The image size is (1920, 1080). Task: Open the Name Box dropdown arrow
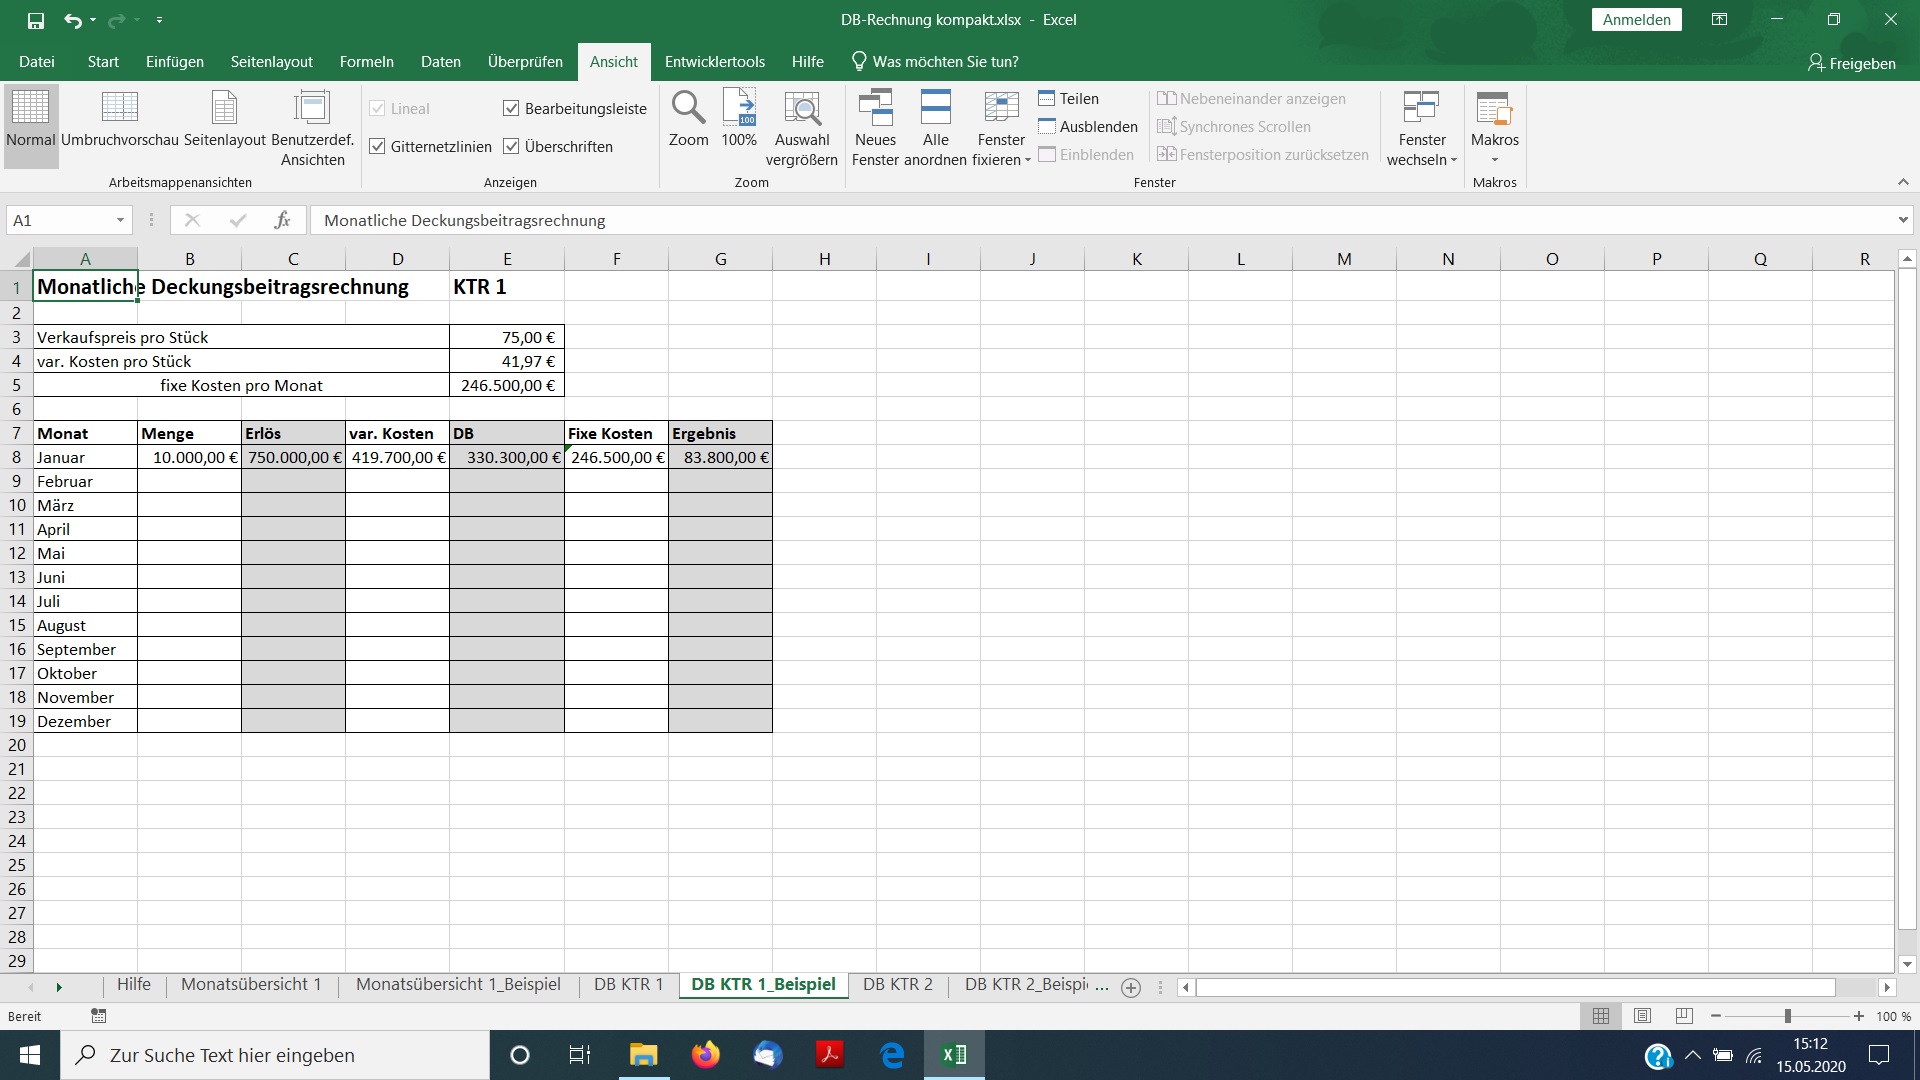pyautogui.click(x=120, y=220)
